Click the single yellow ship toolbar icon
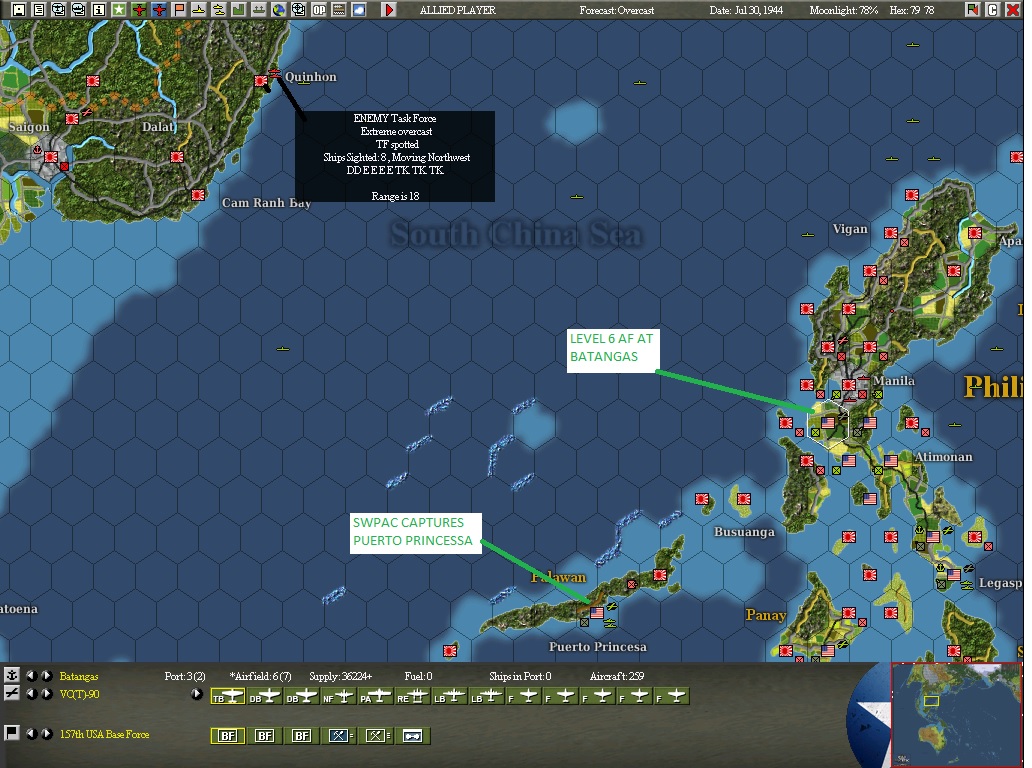1032x768 pixels. click(199, 10)
